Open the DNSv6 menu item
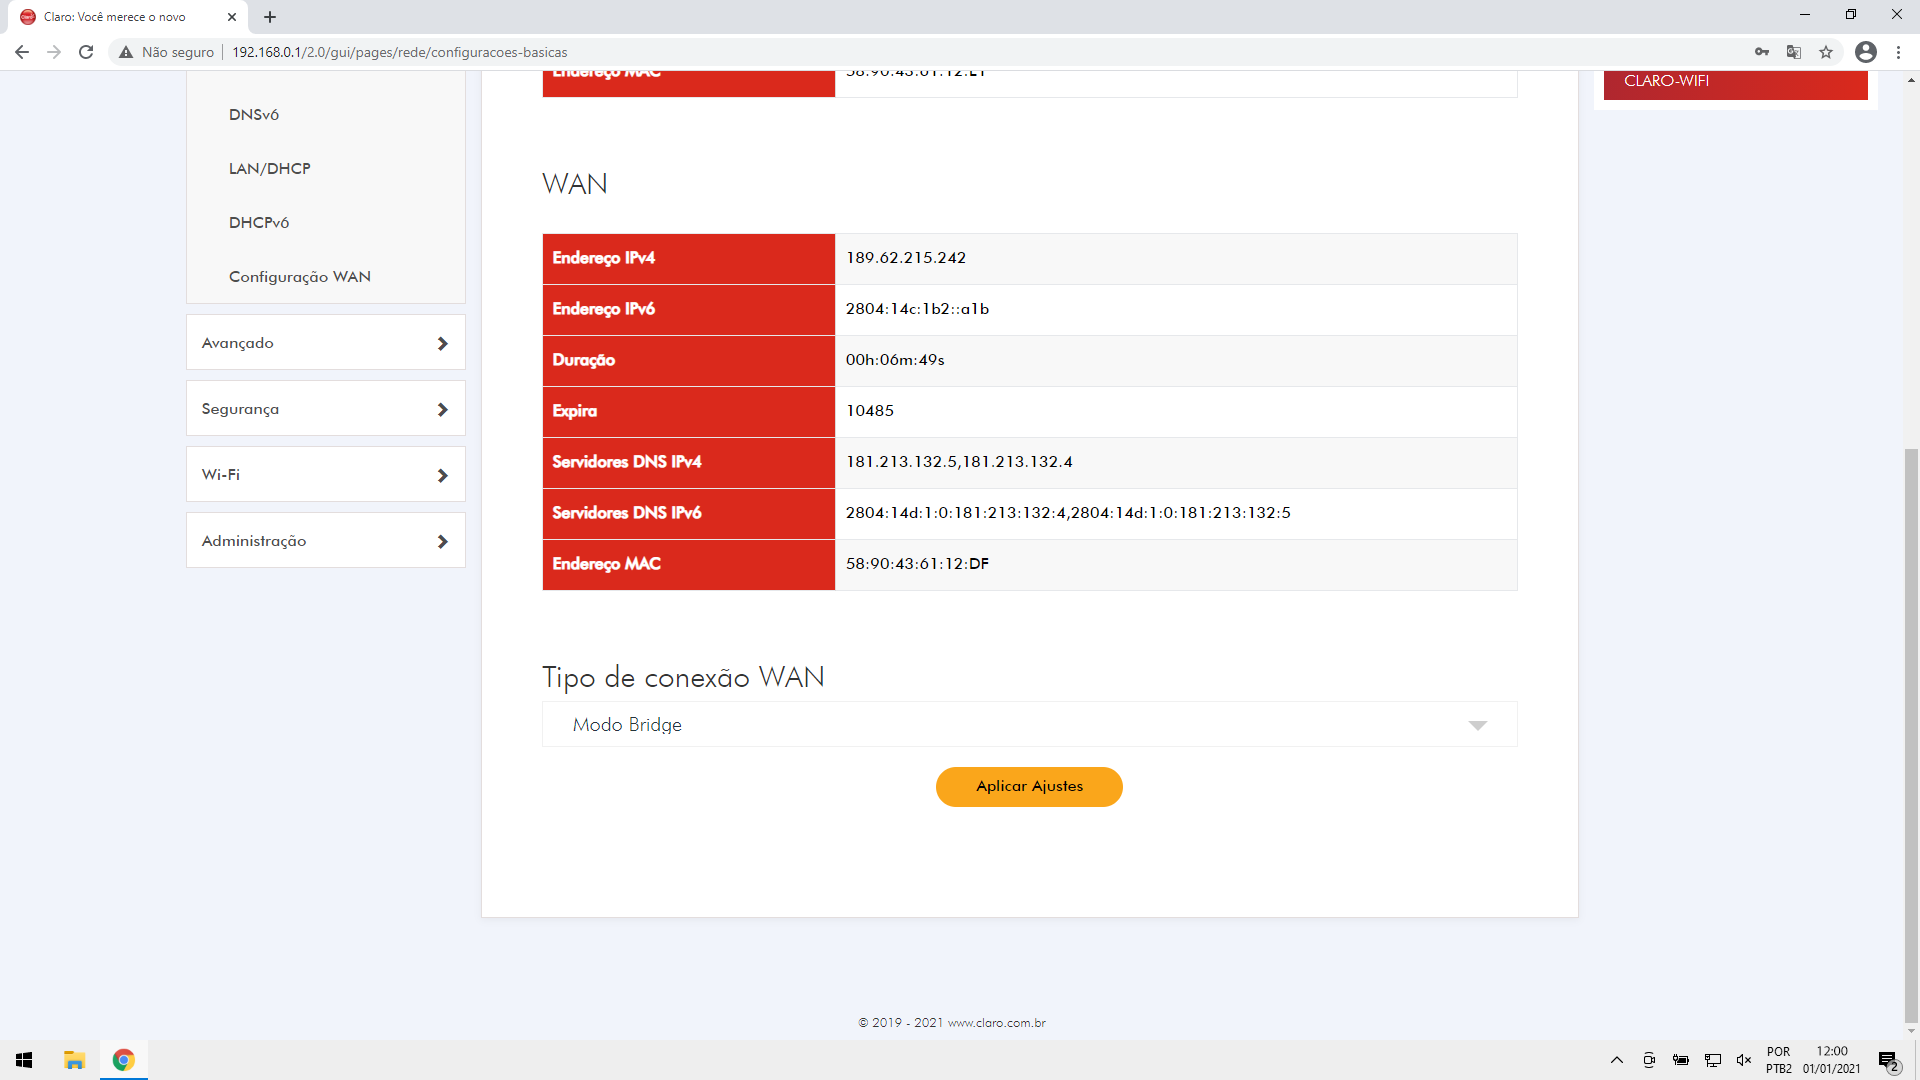This screenshot has width=1920, height=1080. 254,115
